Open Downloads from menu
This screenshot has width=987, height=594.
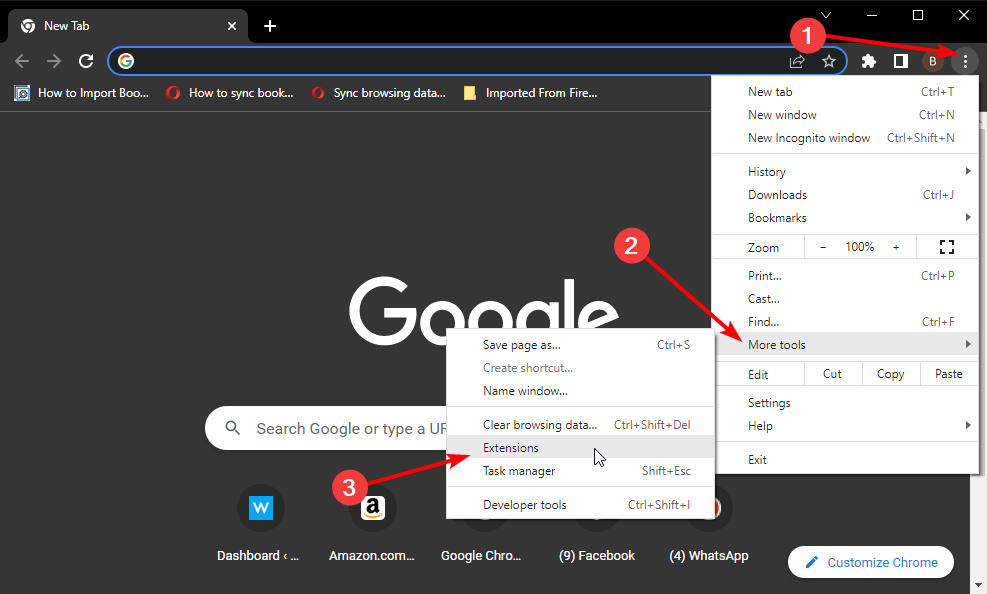coord(845,195)
